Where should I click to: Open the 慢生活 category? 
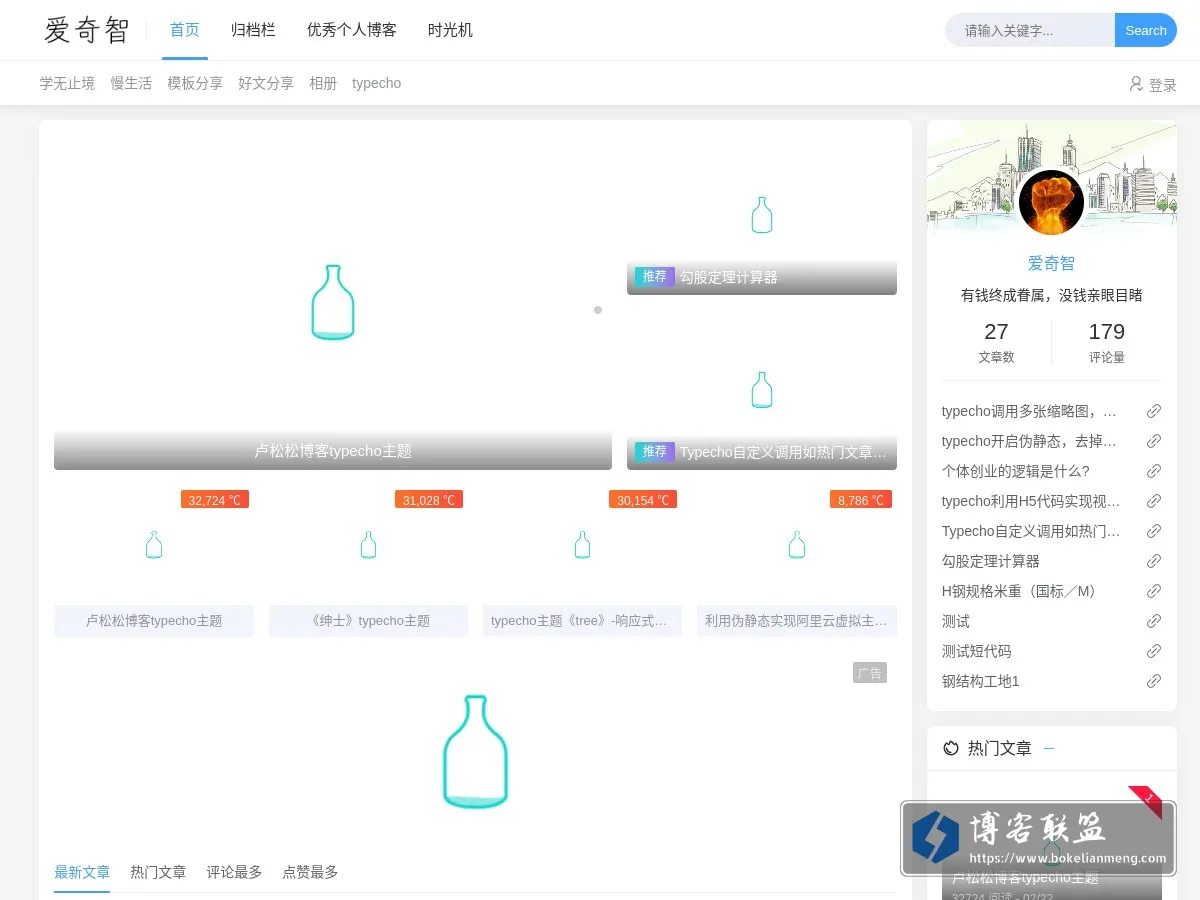pos(131,83)
